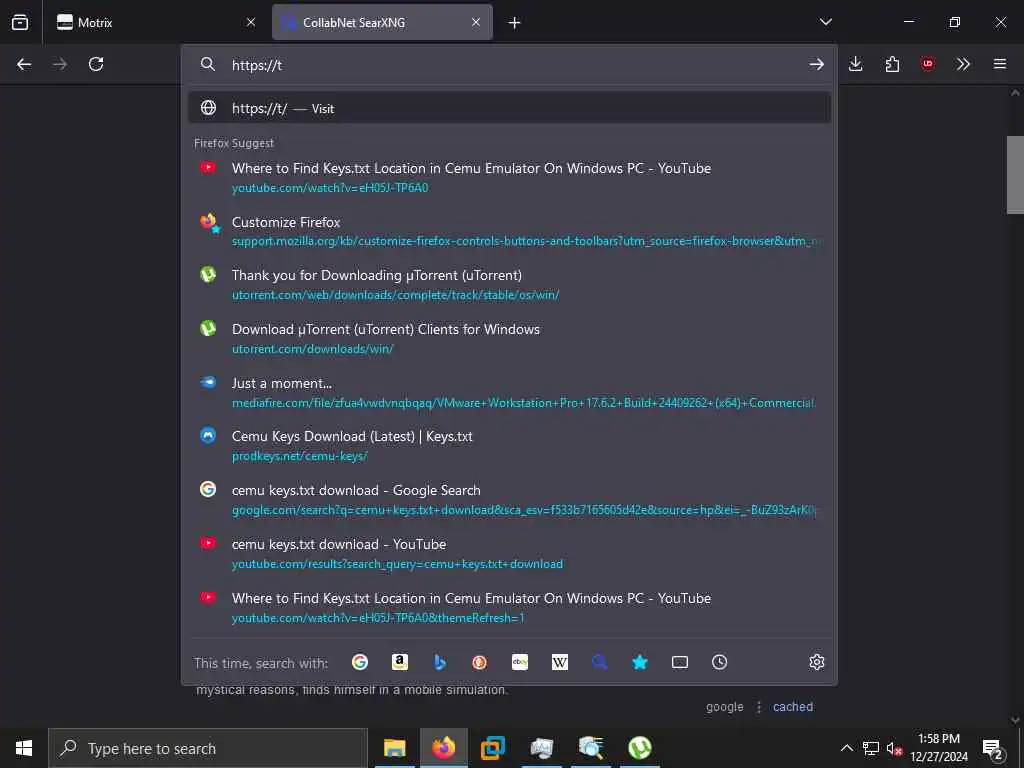Viewport: 1024px width, 768px height.
Task: Open the Downloads toolbar button
Action: (856, 64)
